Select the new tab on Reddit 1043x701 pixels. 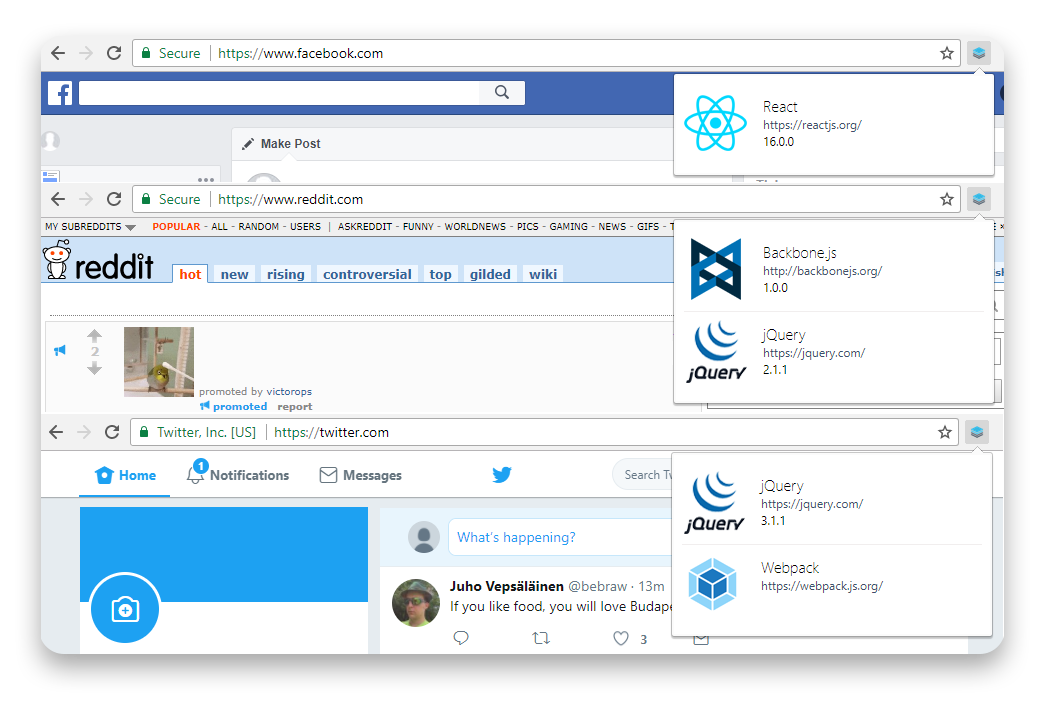[x=234, y=274]
